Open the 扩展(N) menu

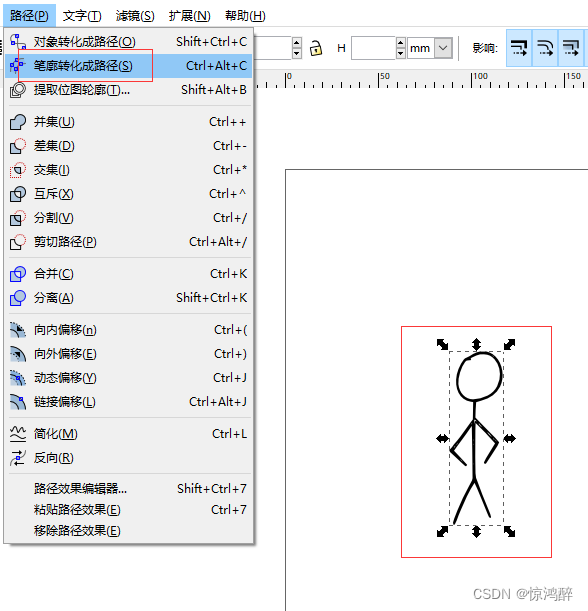pos(189,16)
